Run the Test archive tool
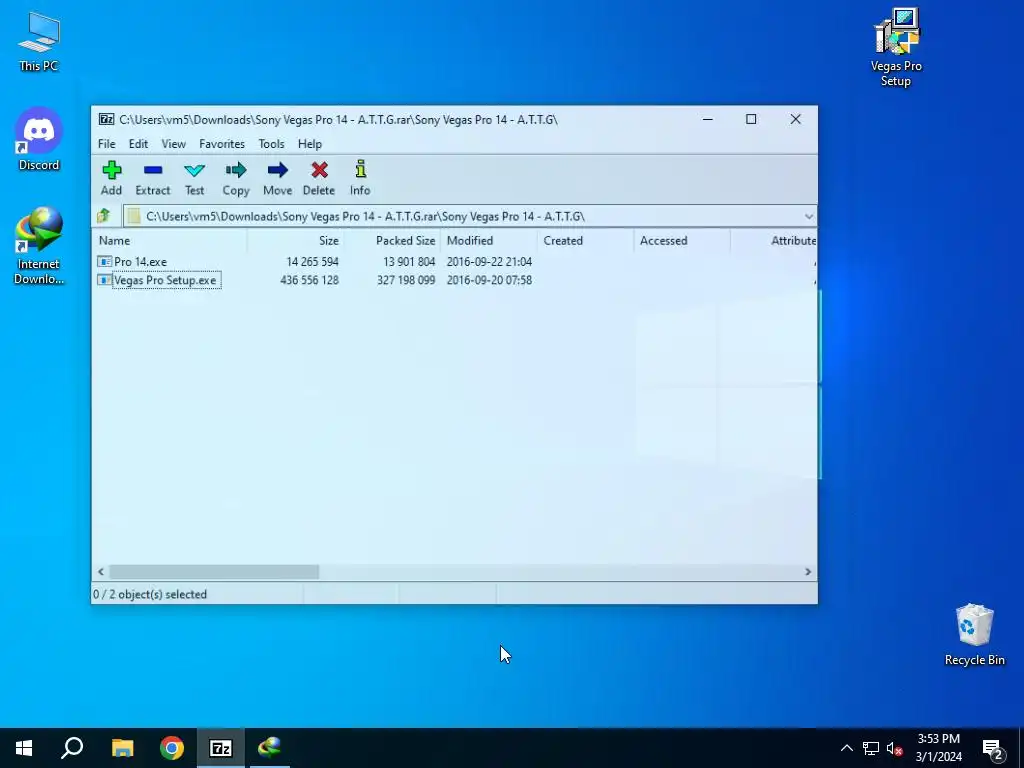The height and width of the screenshot is (768, 1024). tap(194, 178)
